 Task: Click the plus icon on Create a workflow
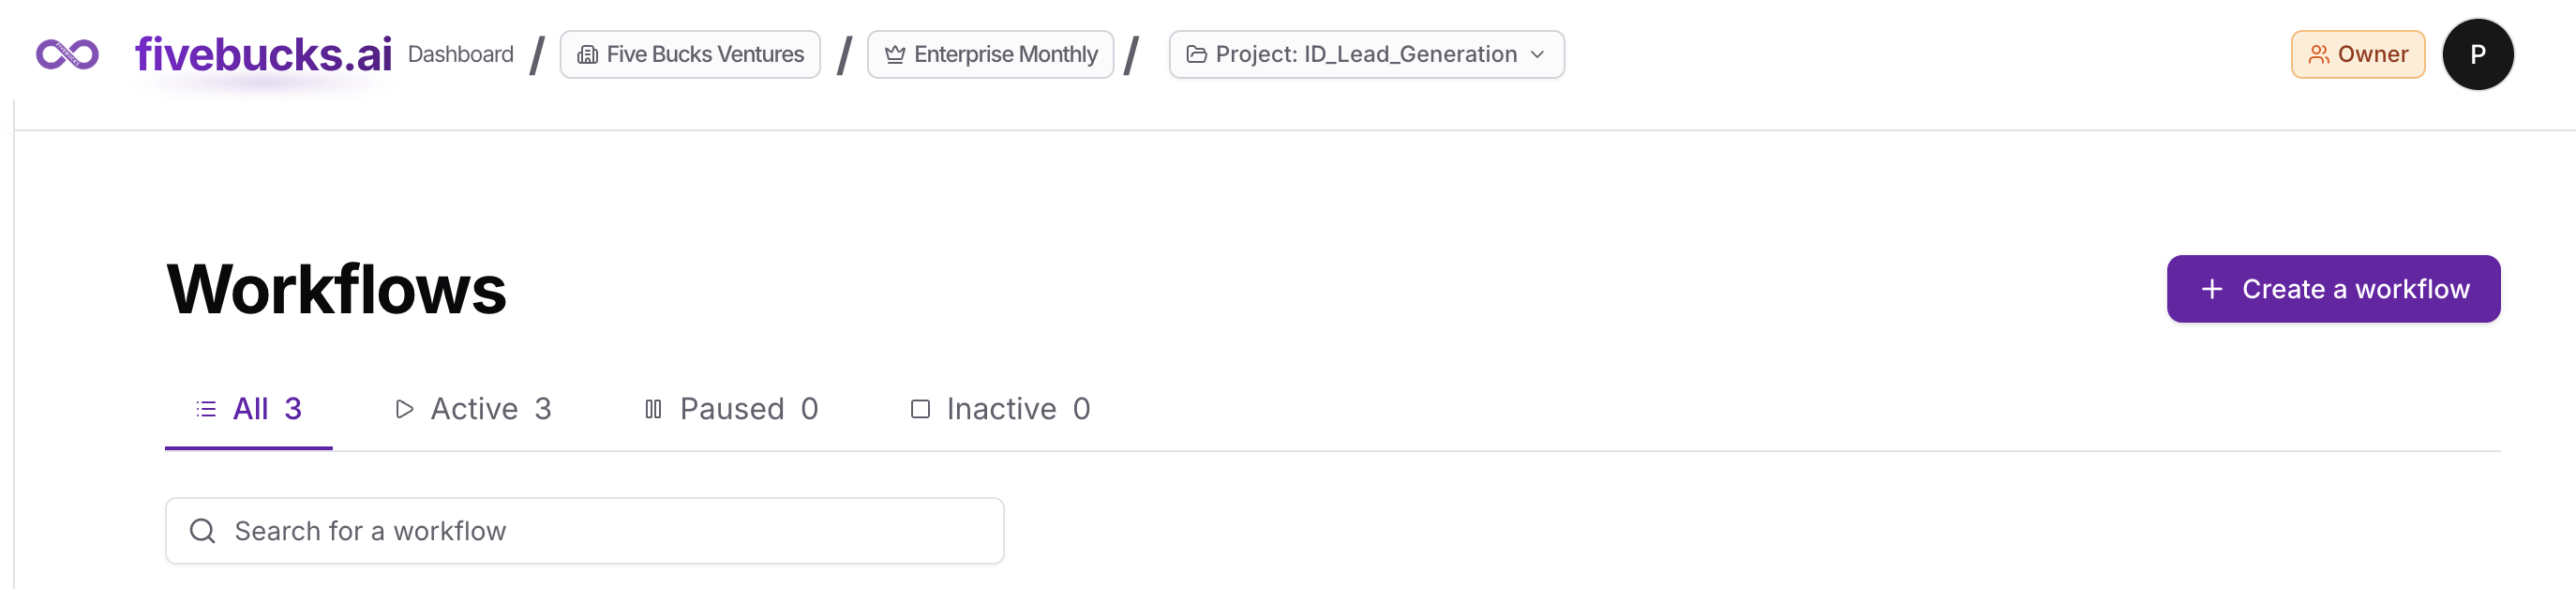tap(2212, 289)
